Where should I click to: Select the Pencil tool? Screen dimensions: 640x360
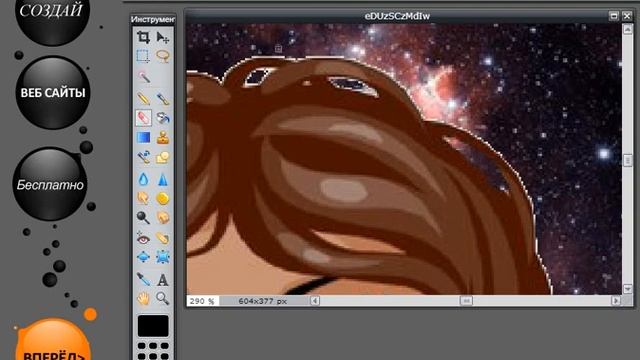pyautogui.click(x=143, y=98)
